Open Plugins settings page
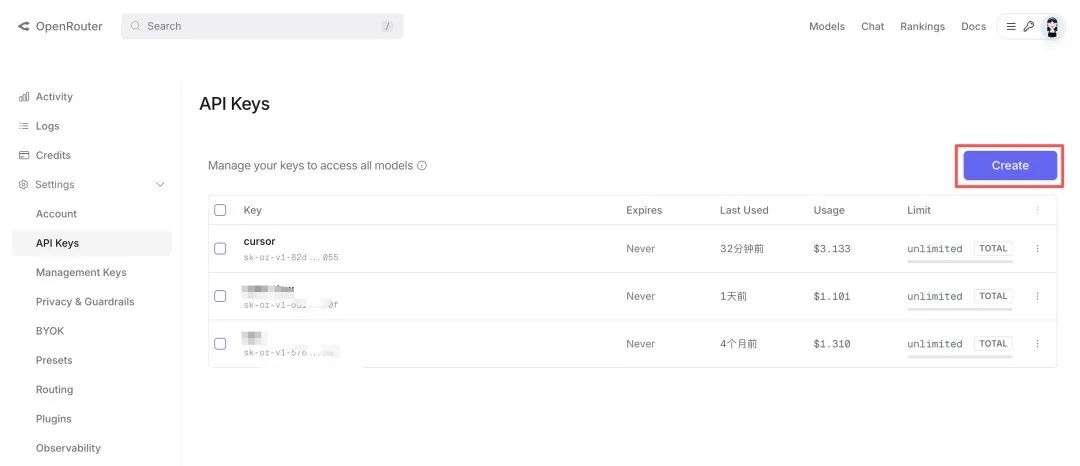 pos(54,419)
